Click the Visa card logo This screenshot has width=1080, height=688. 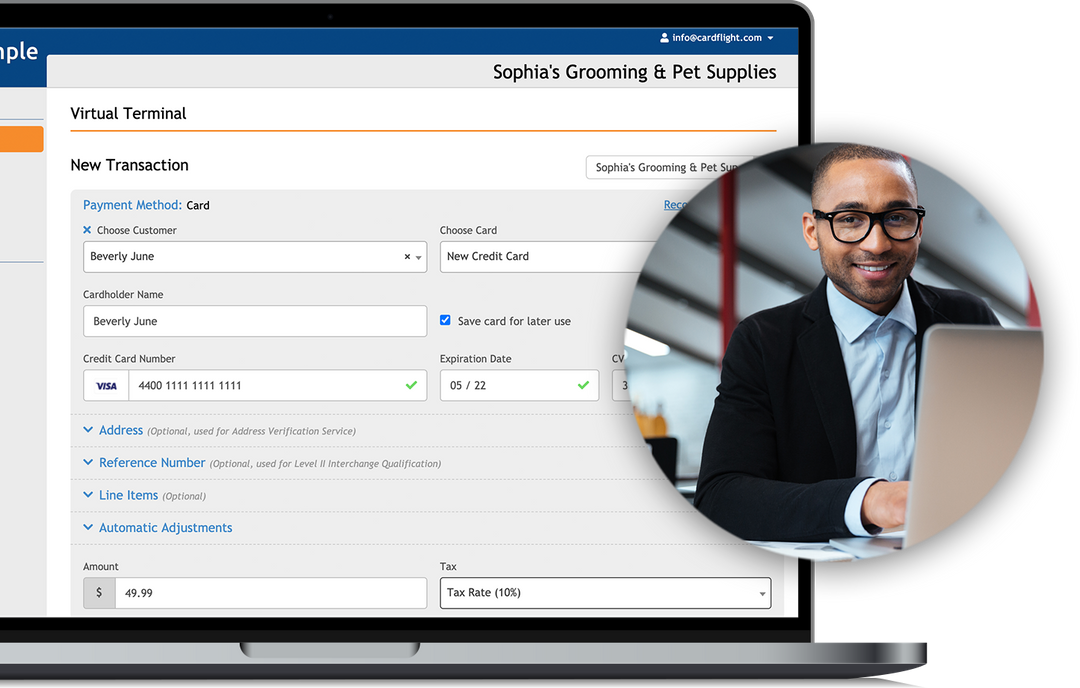coord(106,386)
